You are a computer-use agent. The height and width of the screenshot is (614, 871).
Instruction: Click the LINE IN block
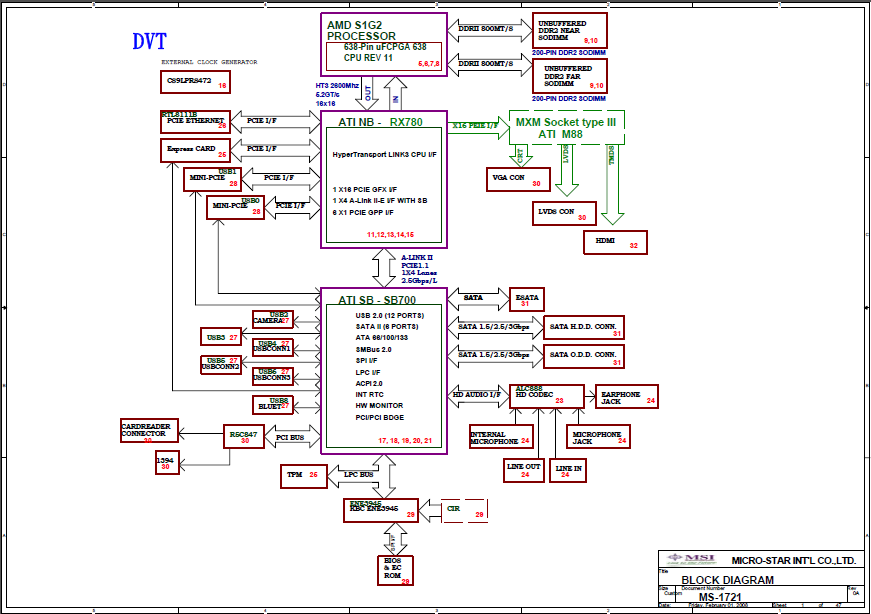[568, 470]
